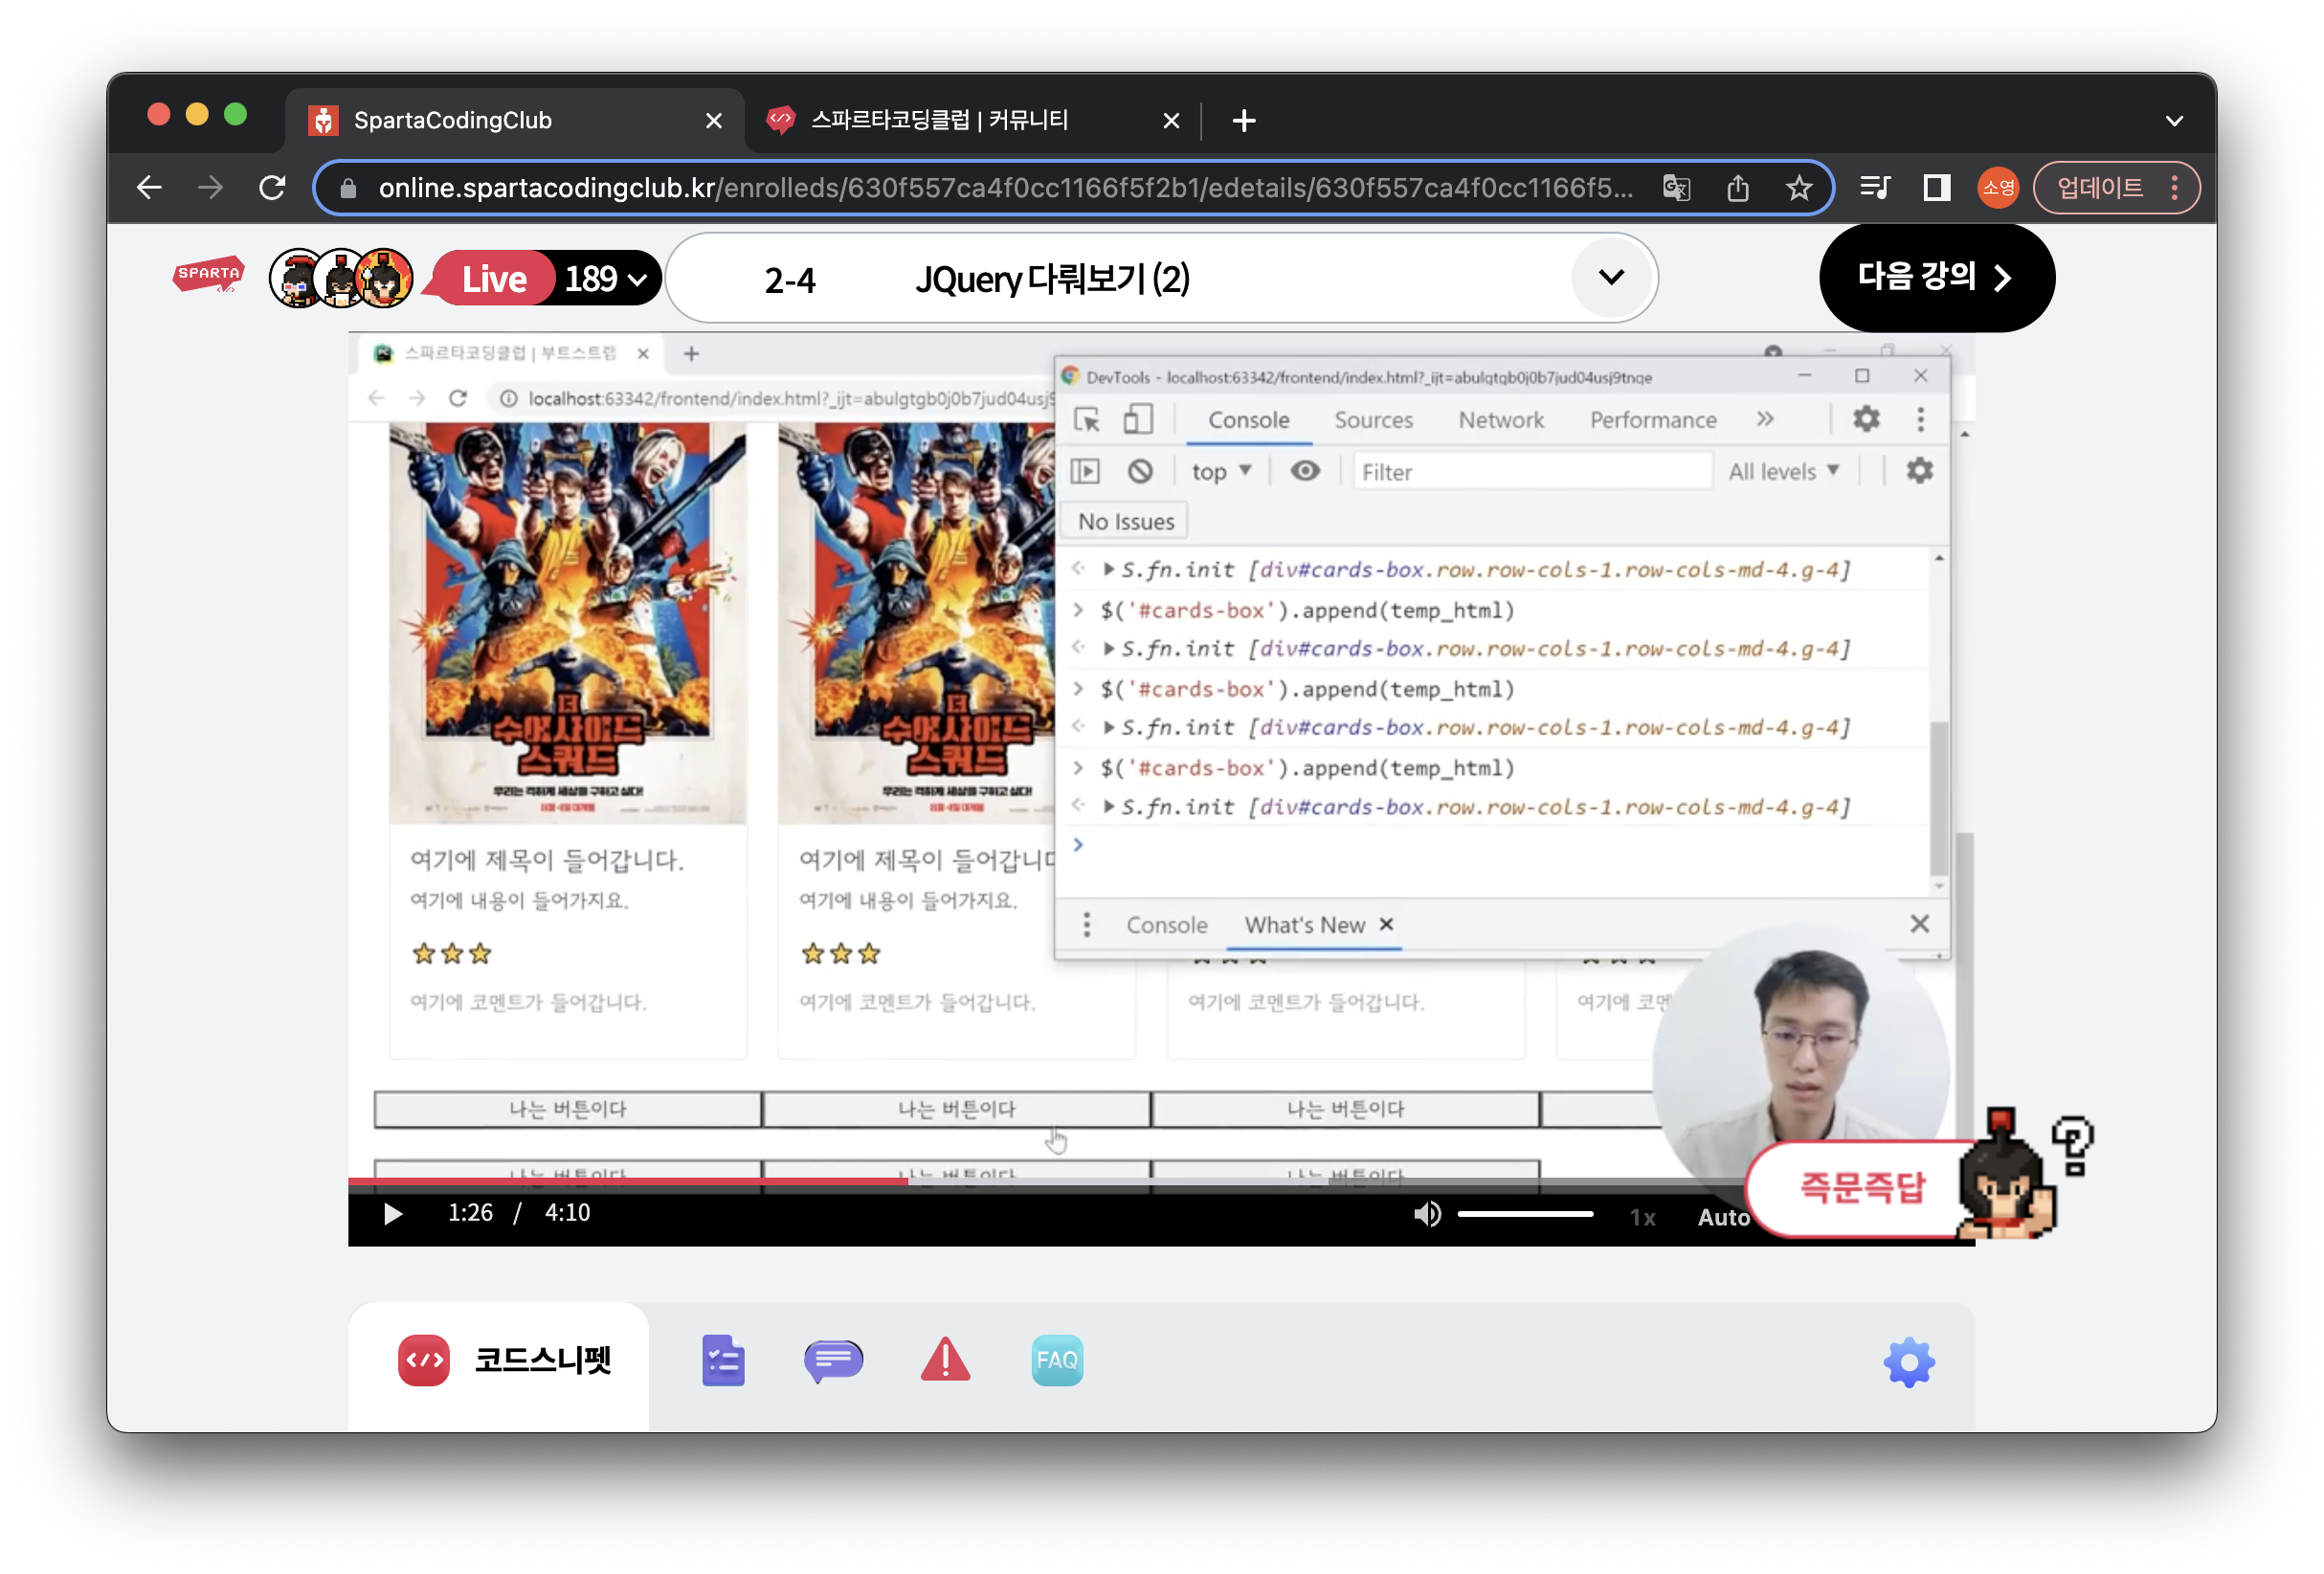Show more DevTools tabs with the double chevron

(x=1765, y=419)
